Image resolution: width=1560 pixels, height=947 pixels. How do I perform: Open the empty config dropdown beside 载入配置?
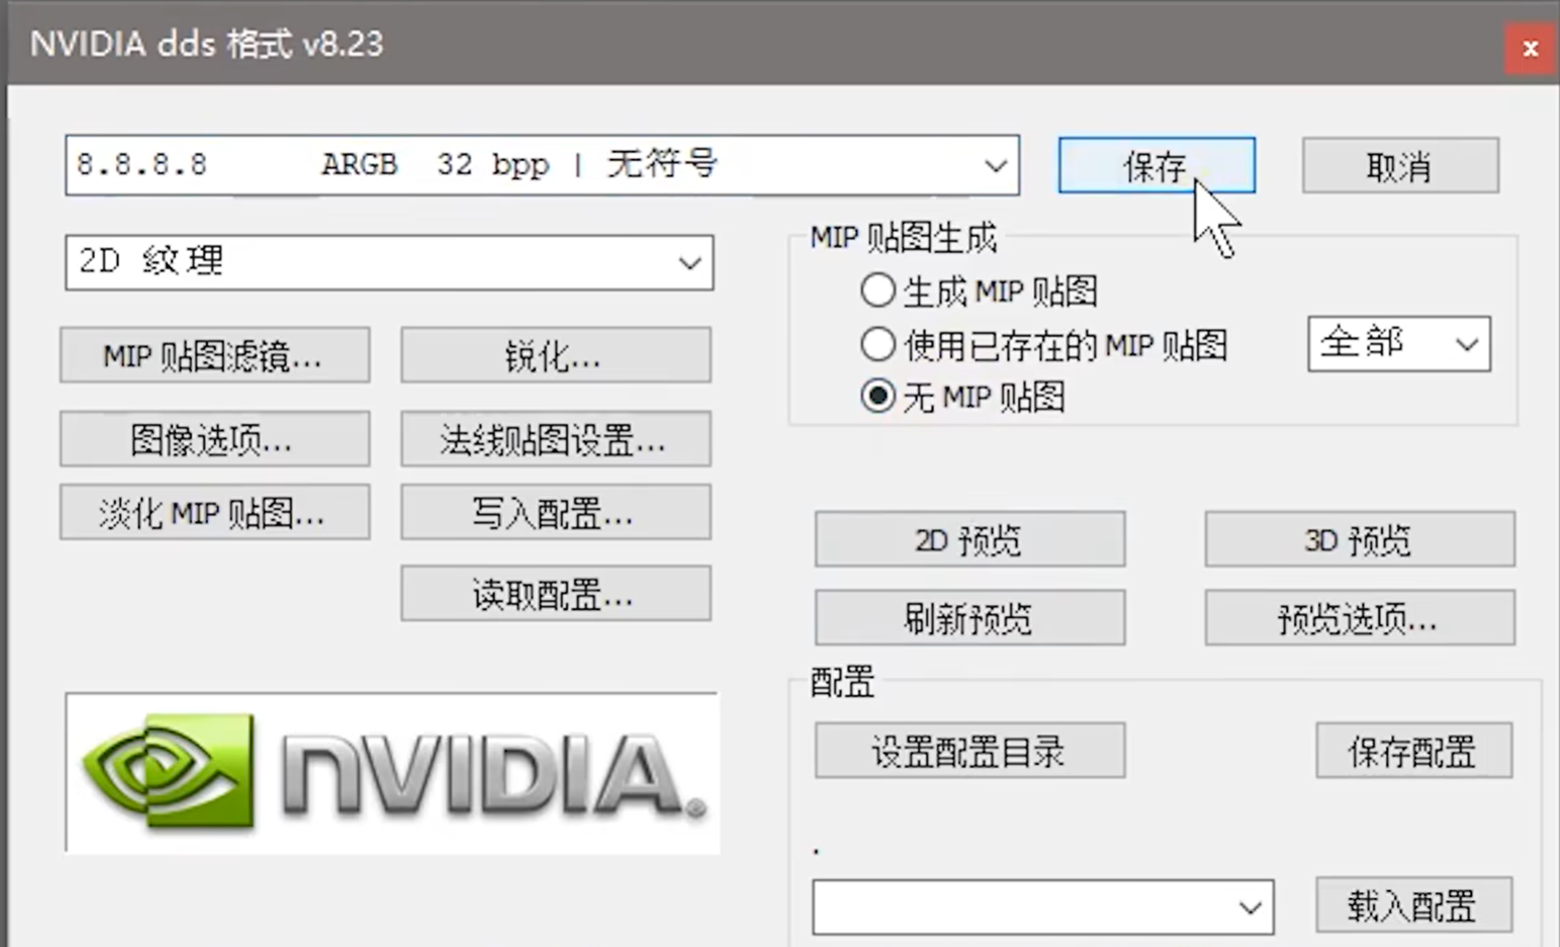coord(1043,907)
